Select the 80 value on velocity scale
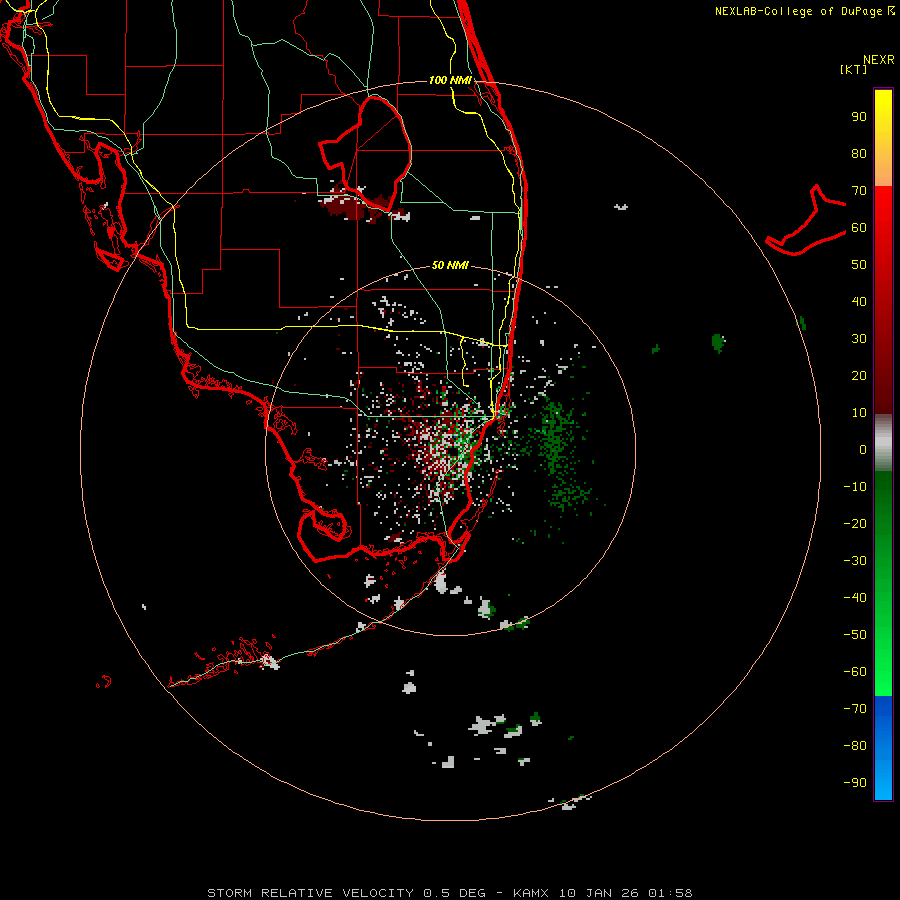The height and width of the screenshot is (900, 900). 859,154
